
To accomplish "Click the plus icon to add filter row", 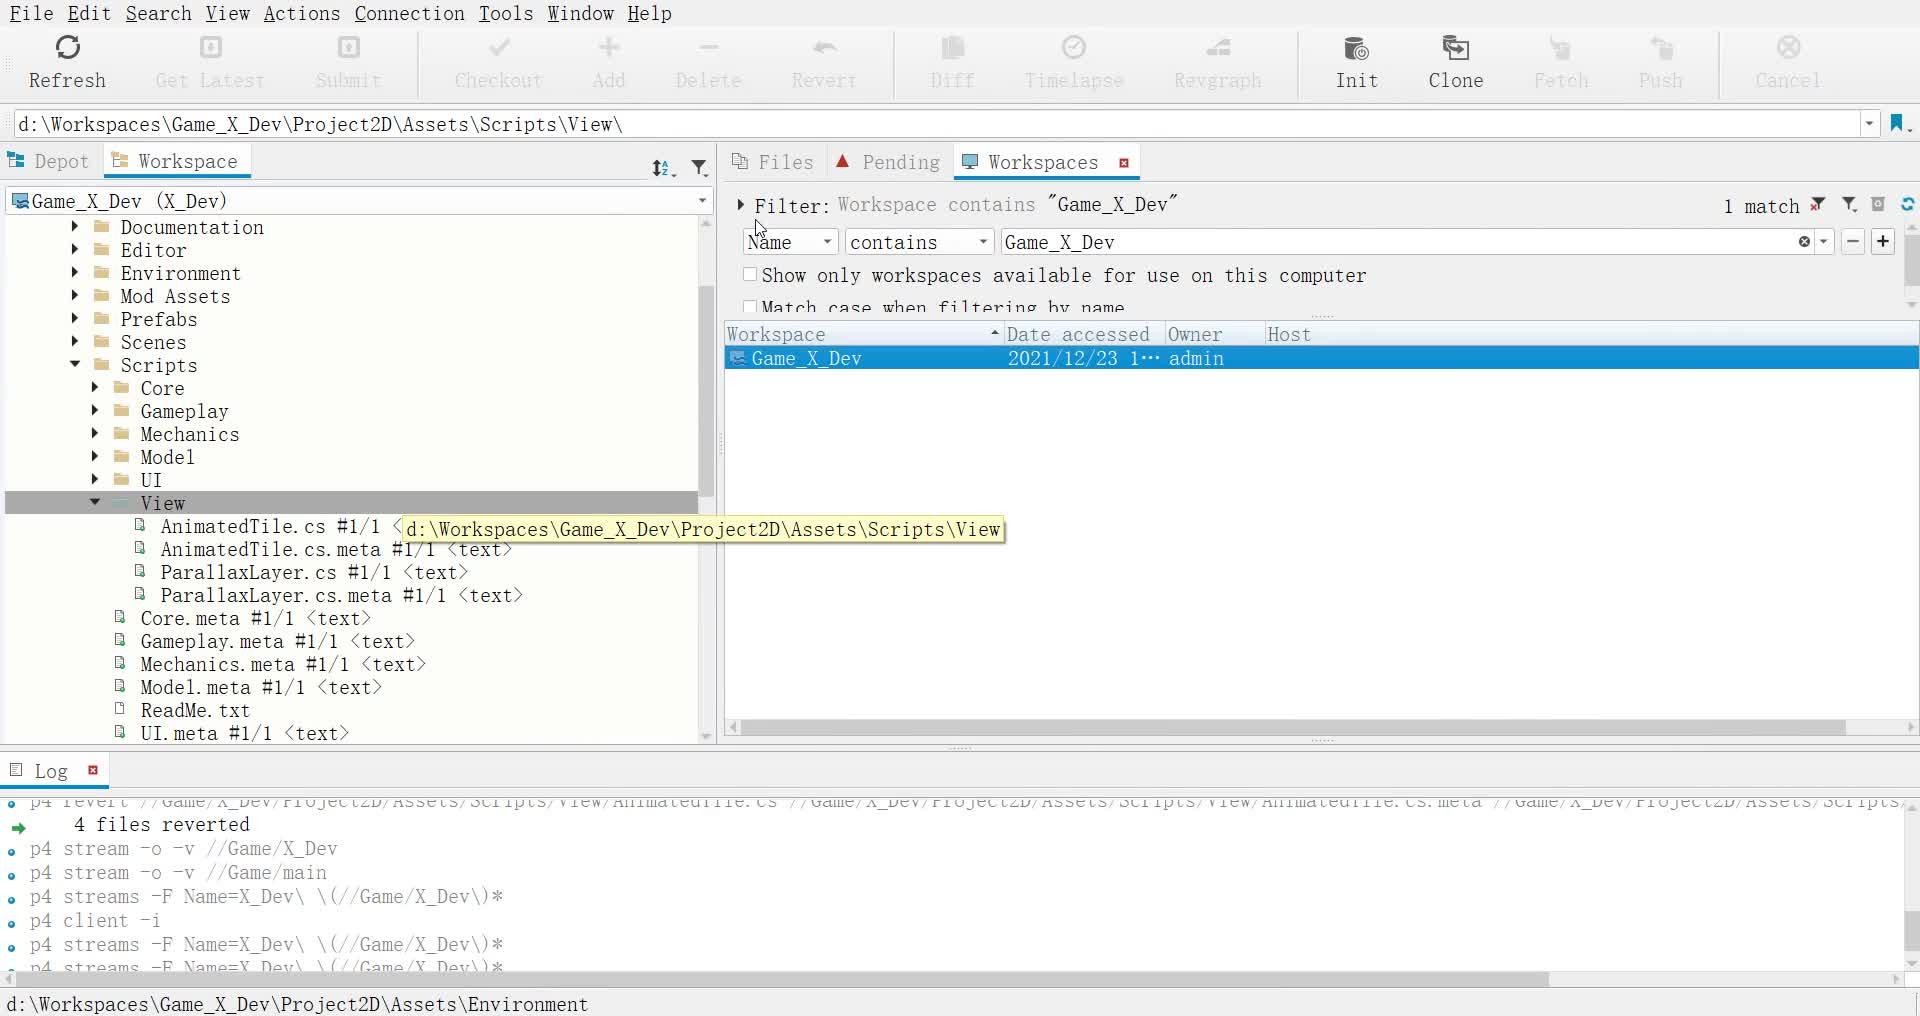I will click(1883, 242).
